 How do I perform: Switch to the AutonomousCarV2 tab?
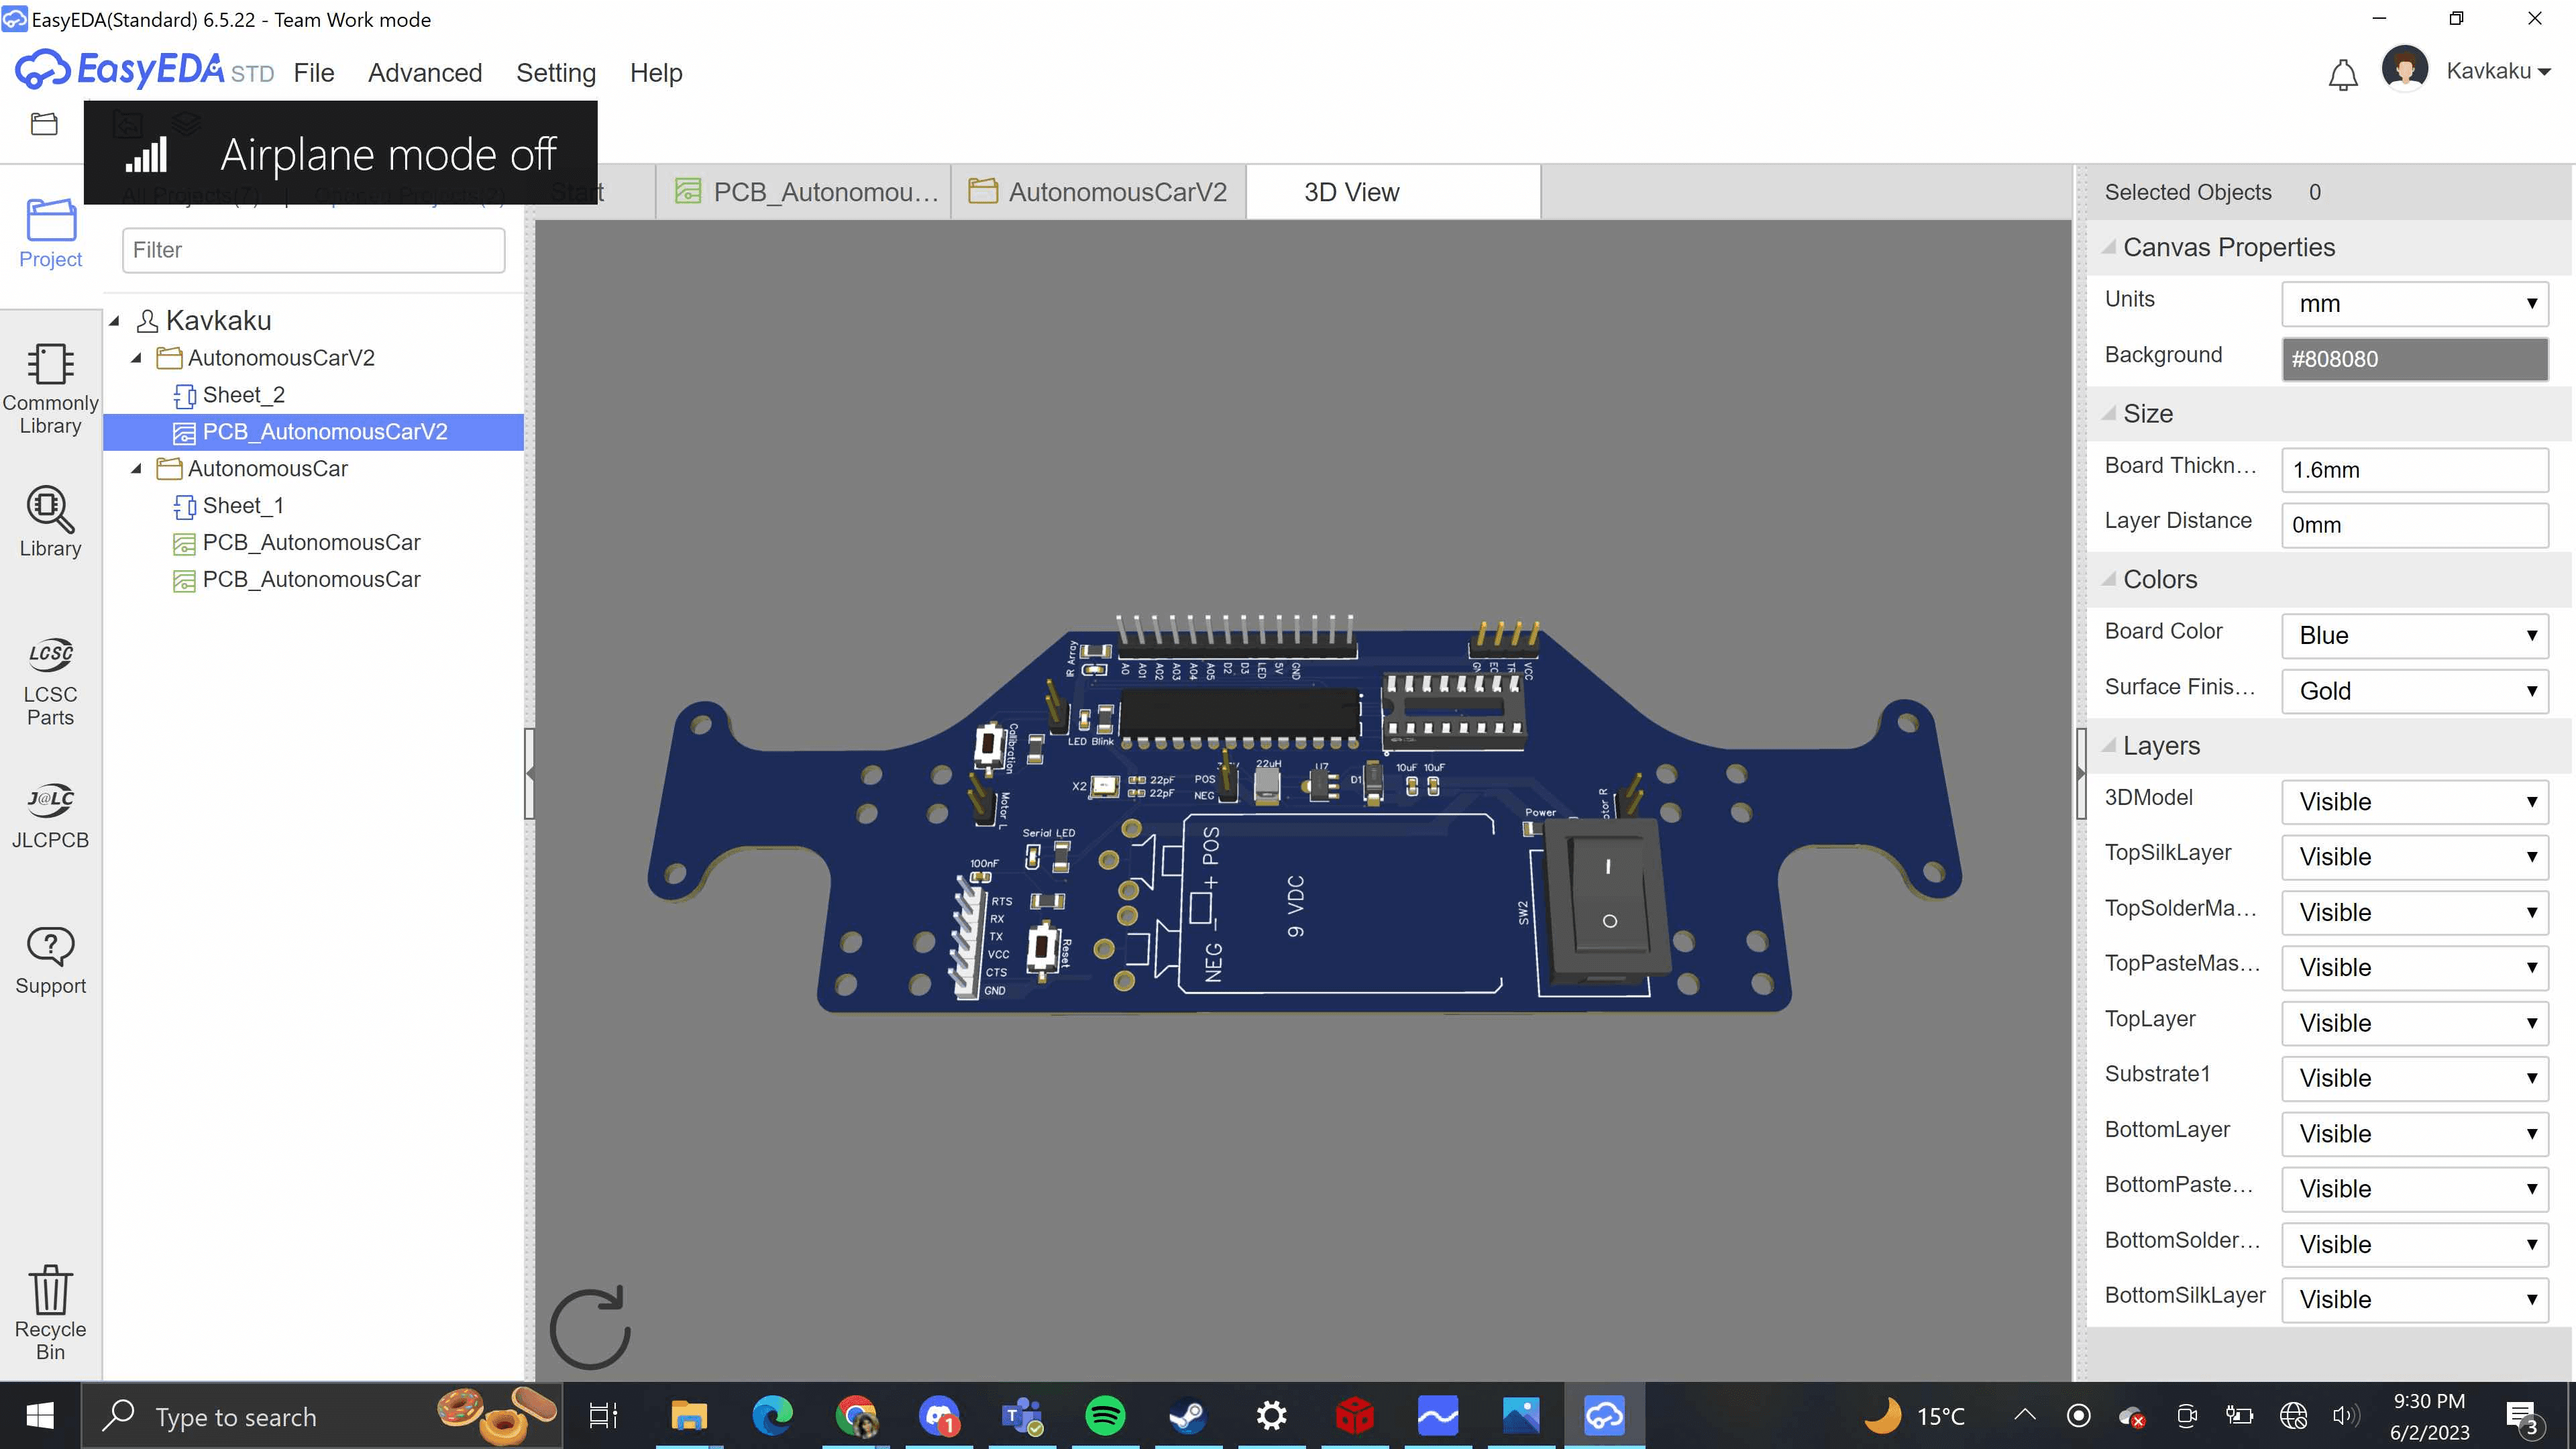pyautogui.click(x=1099, y=192)
